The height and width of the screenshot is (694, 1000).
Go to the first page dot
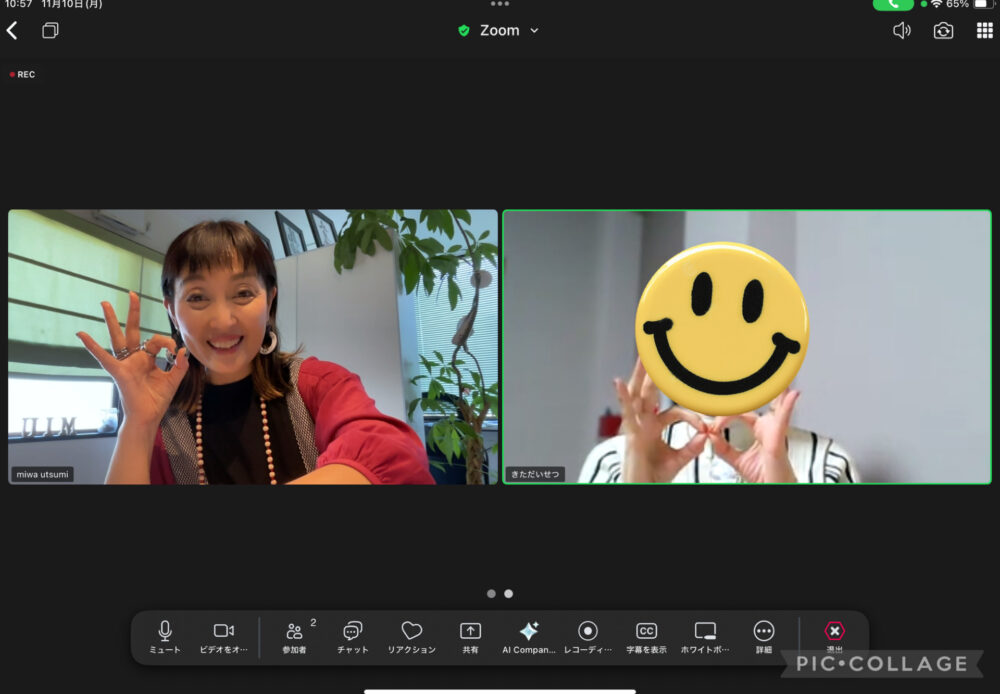[x=491, y=594]
